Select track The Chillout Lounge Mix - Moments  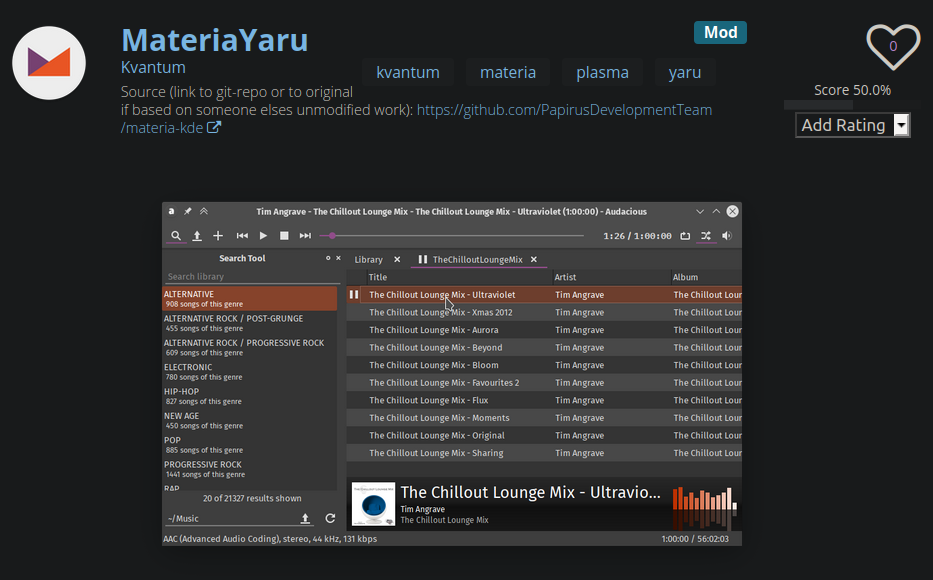point(544,418)
